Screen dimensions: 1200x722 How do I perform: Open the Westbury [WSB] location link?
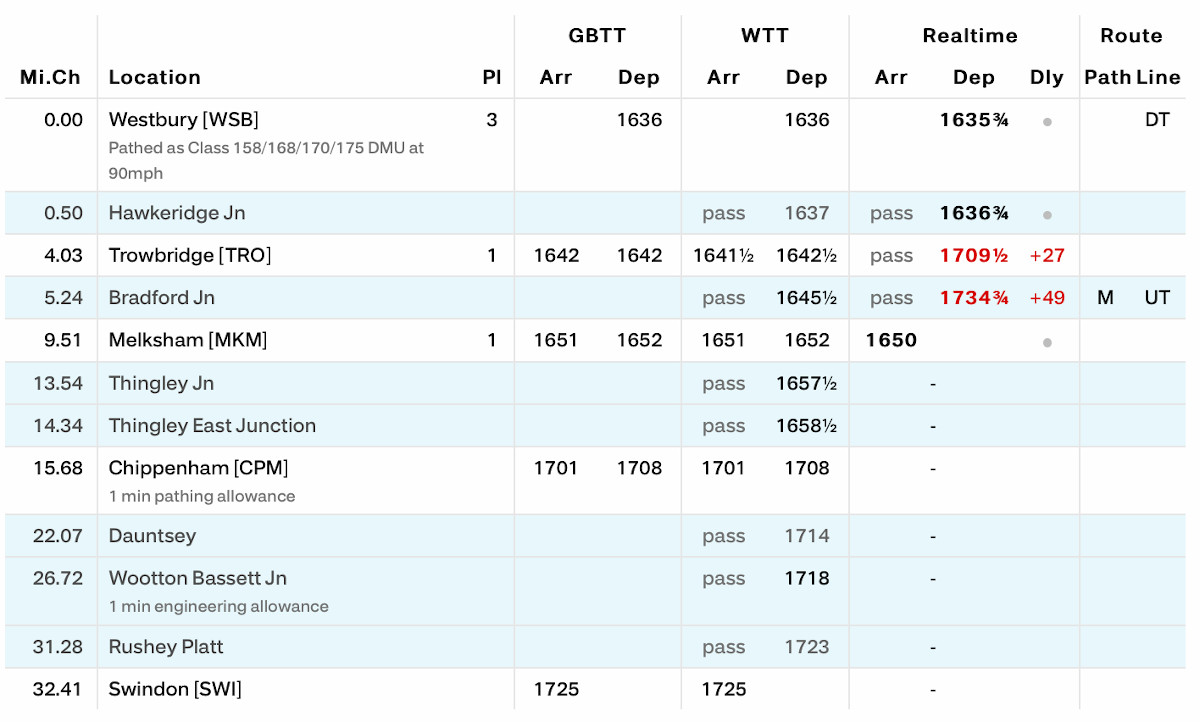[x=183, y=120]
